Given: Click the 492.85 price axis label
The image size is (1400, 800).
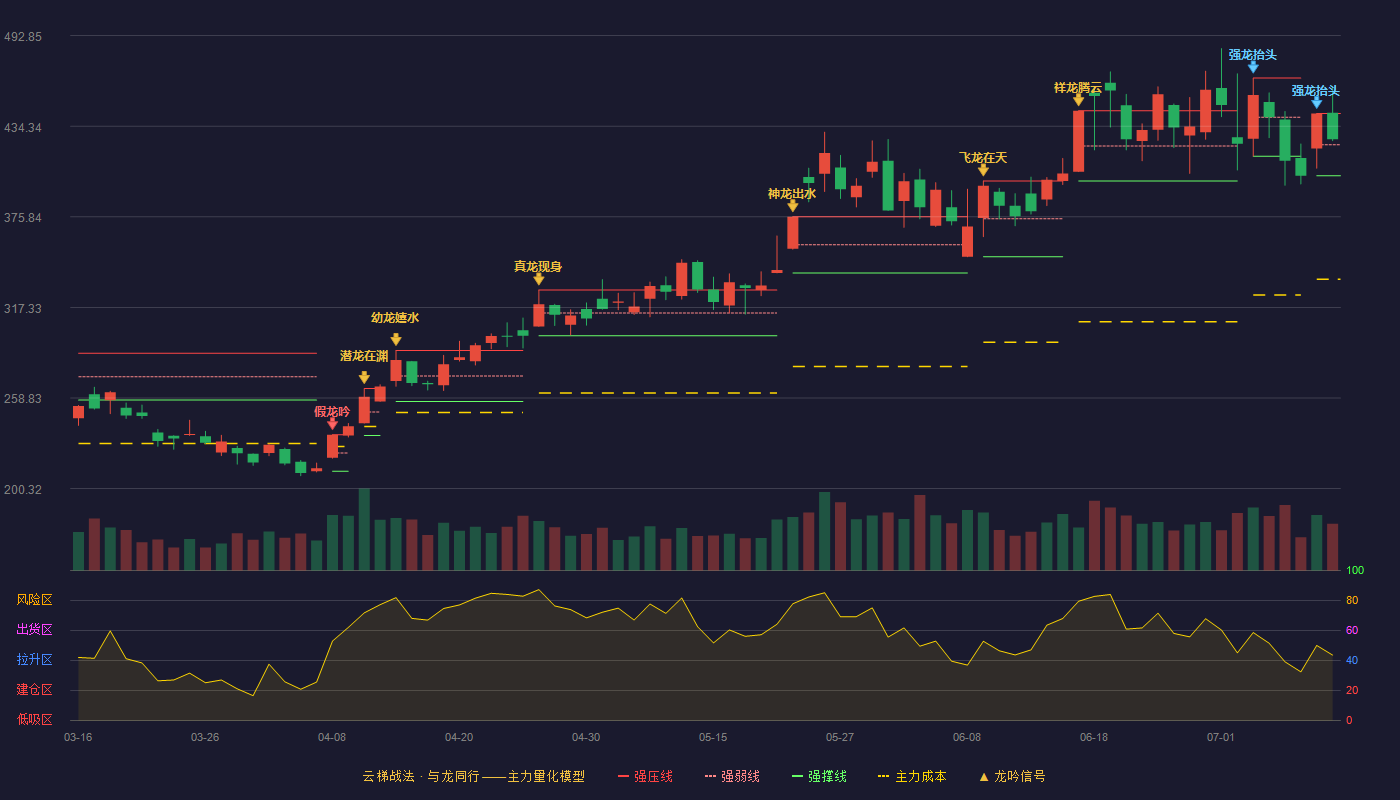Looking at the screenshot, I should coord(23,37).
